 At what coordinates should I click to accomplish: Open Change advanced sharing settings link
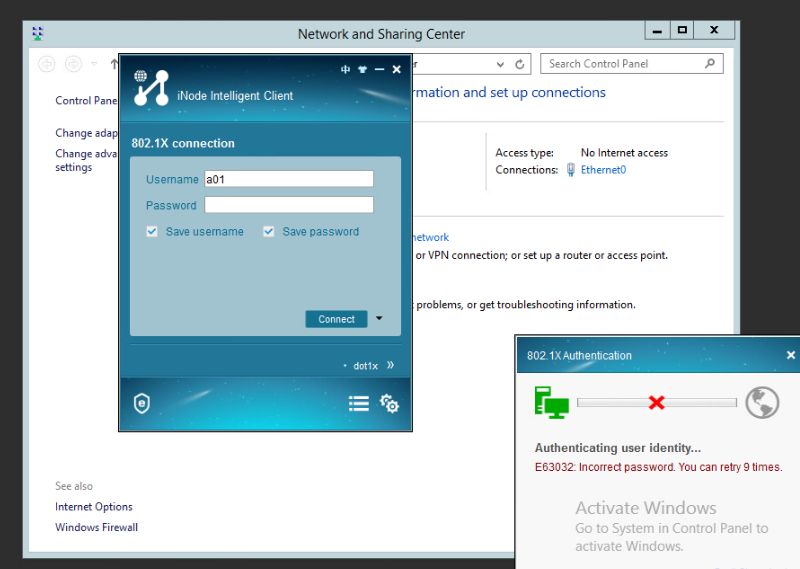point(87,160)
